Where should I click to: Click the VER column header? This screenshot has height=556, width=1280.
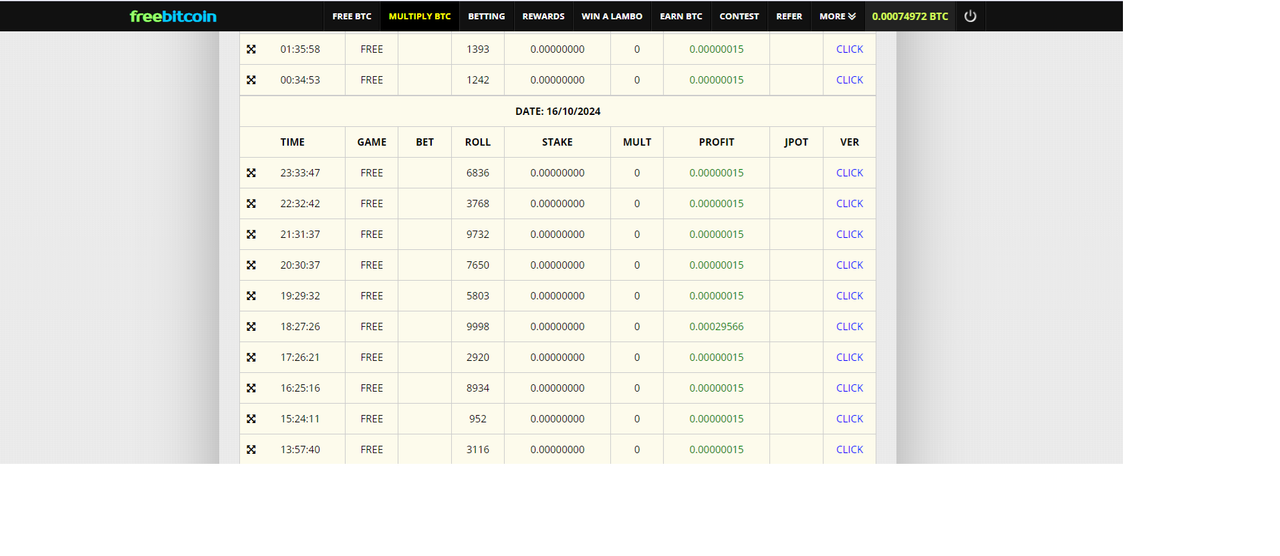point(850,142)
